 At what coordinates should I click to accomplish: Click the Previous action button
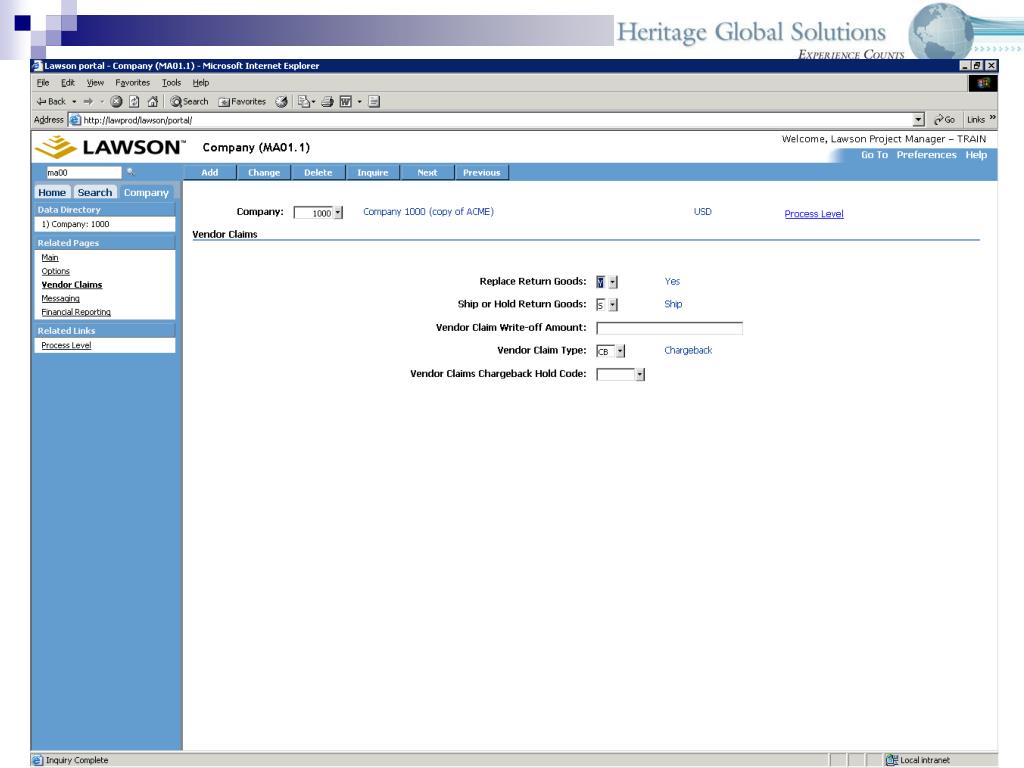point(482,172)
